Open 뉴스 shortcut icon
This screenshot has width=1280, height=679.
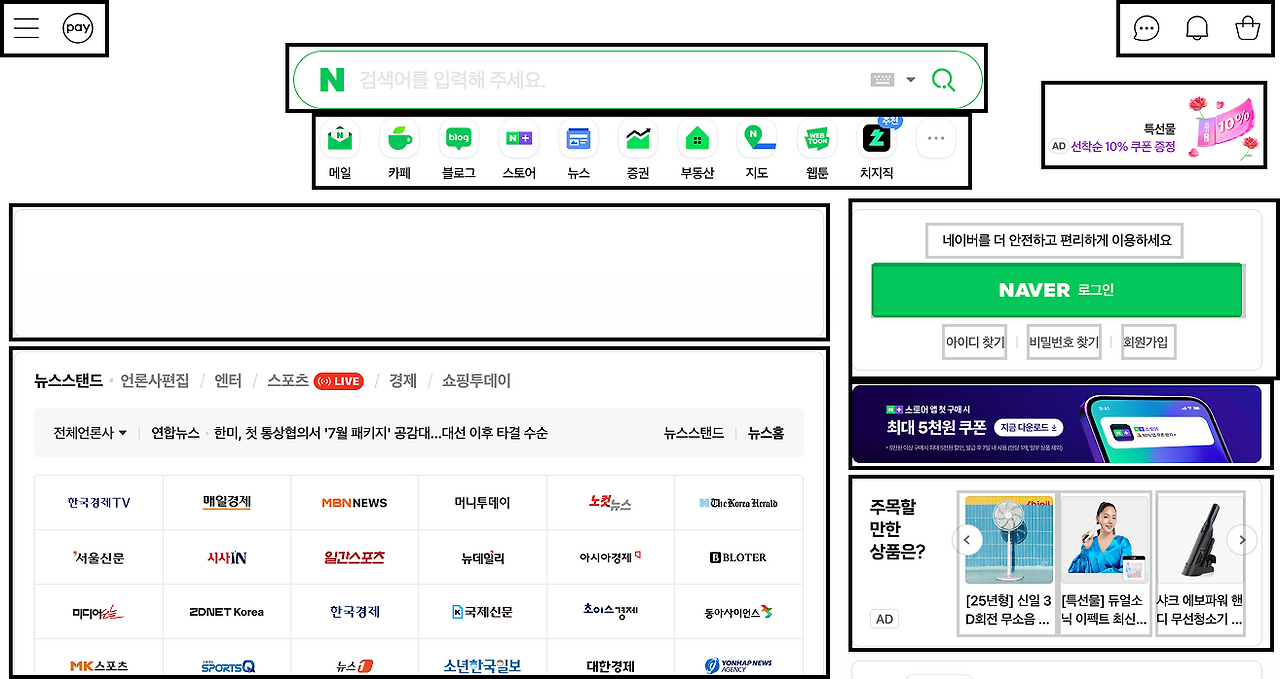(578, 152)
